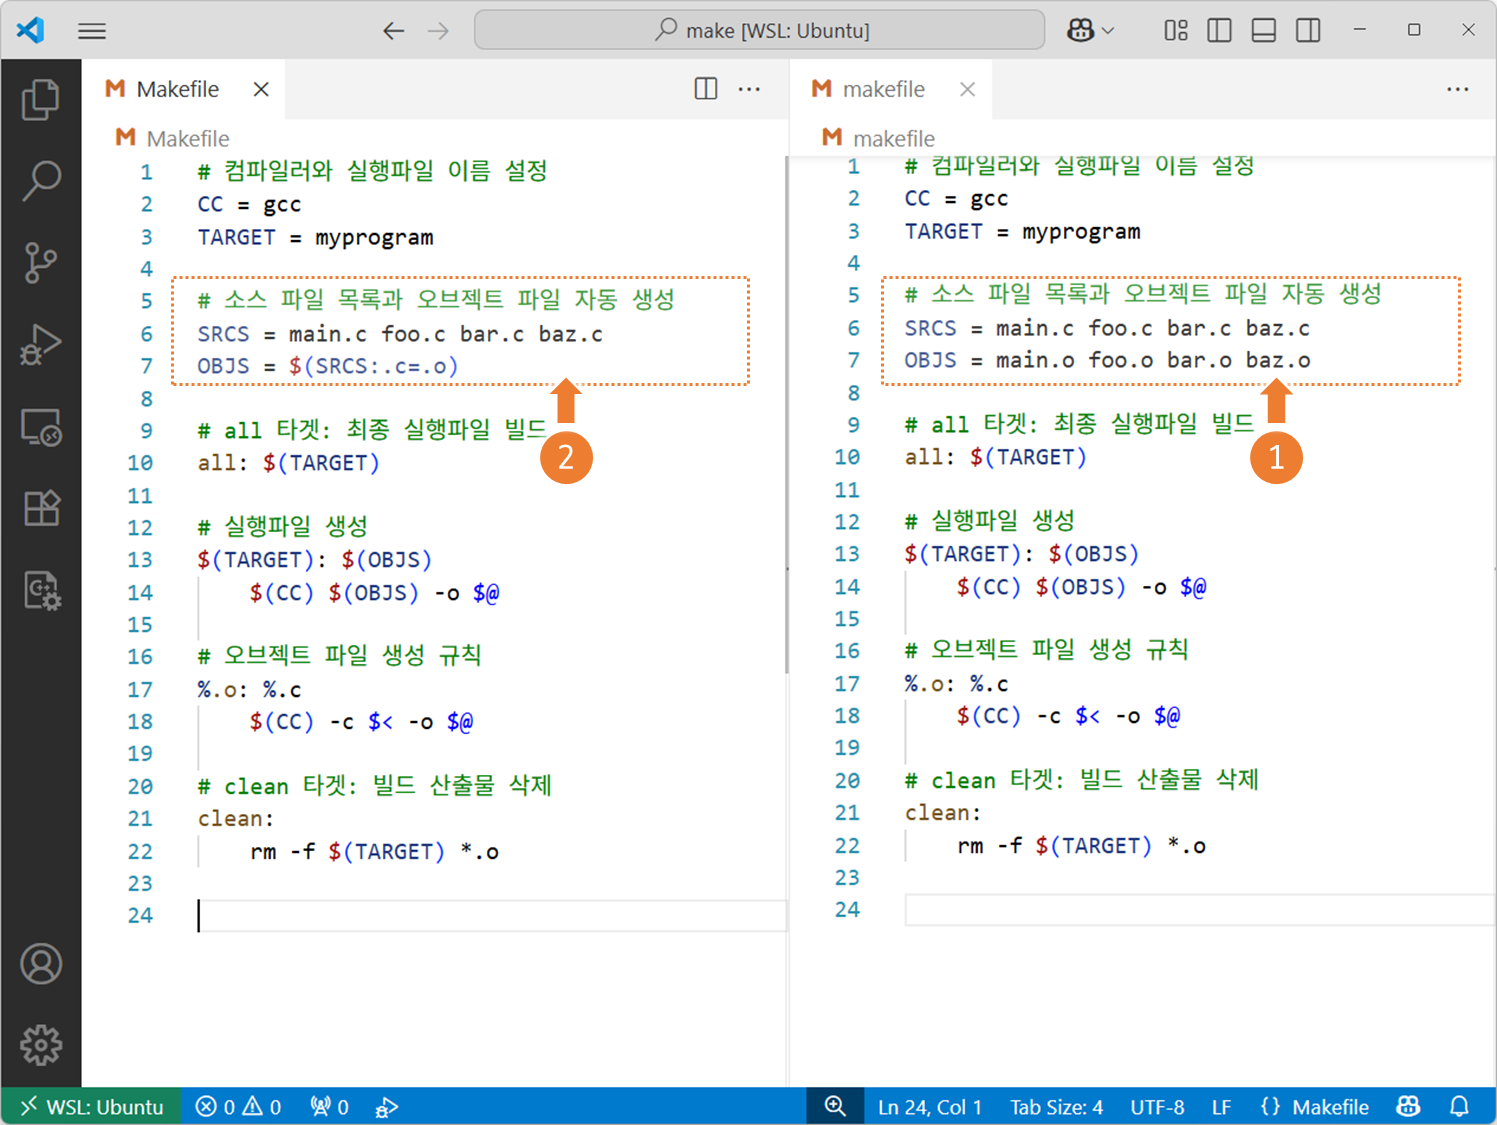Open the Source Control view
Viewport: 1497px width, 1125px height.
pyautogui.click(x=41, y=263)
